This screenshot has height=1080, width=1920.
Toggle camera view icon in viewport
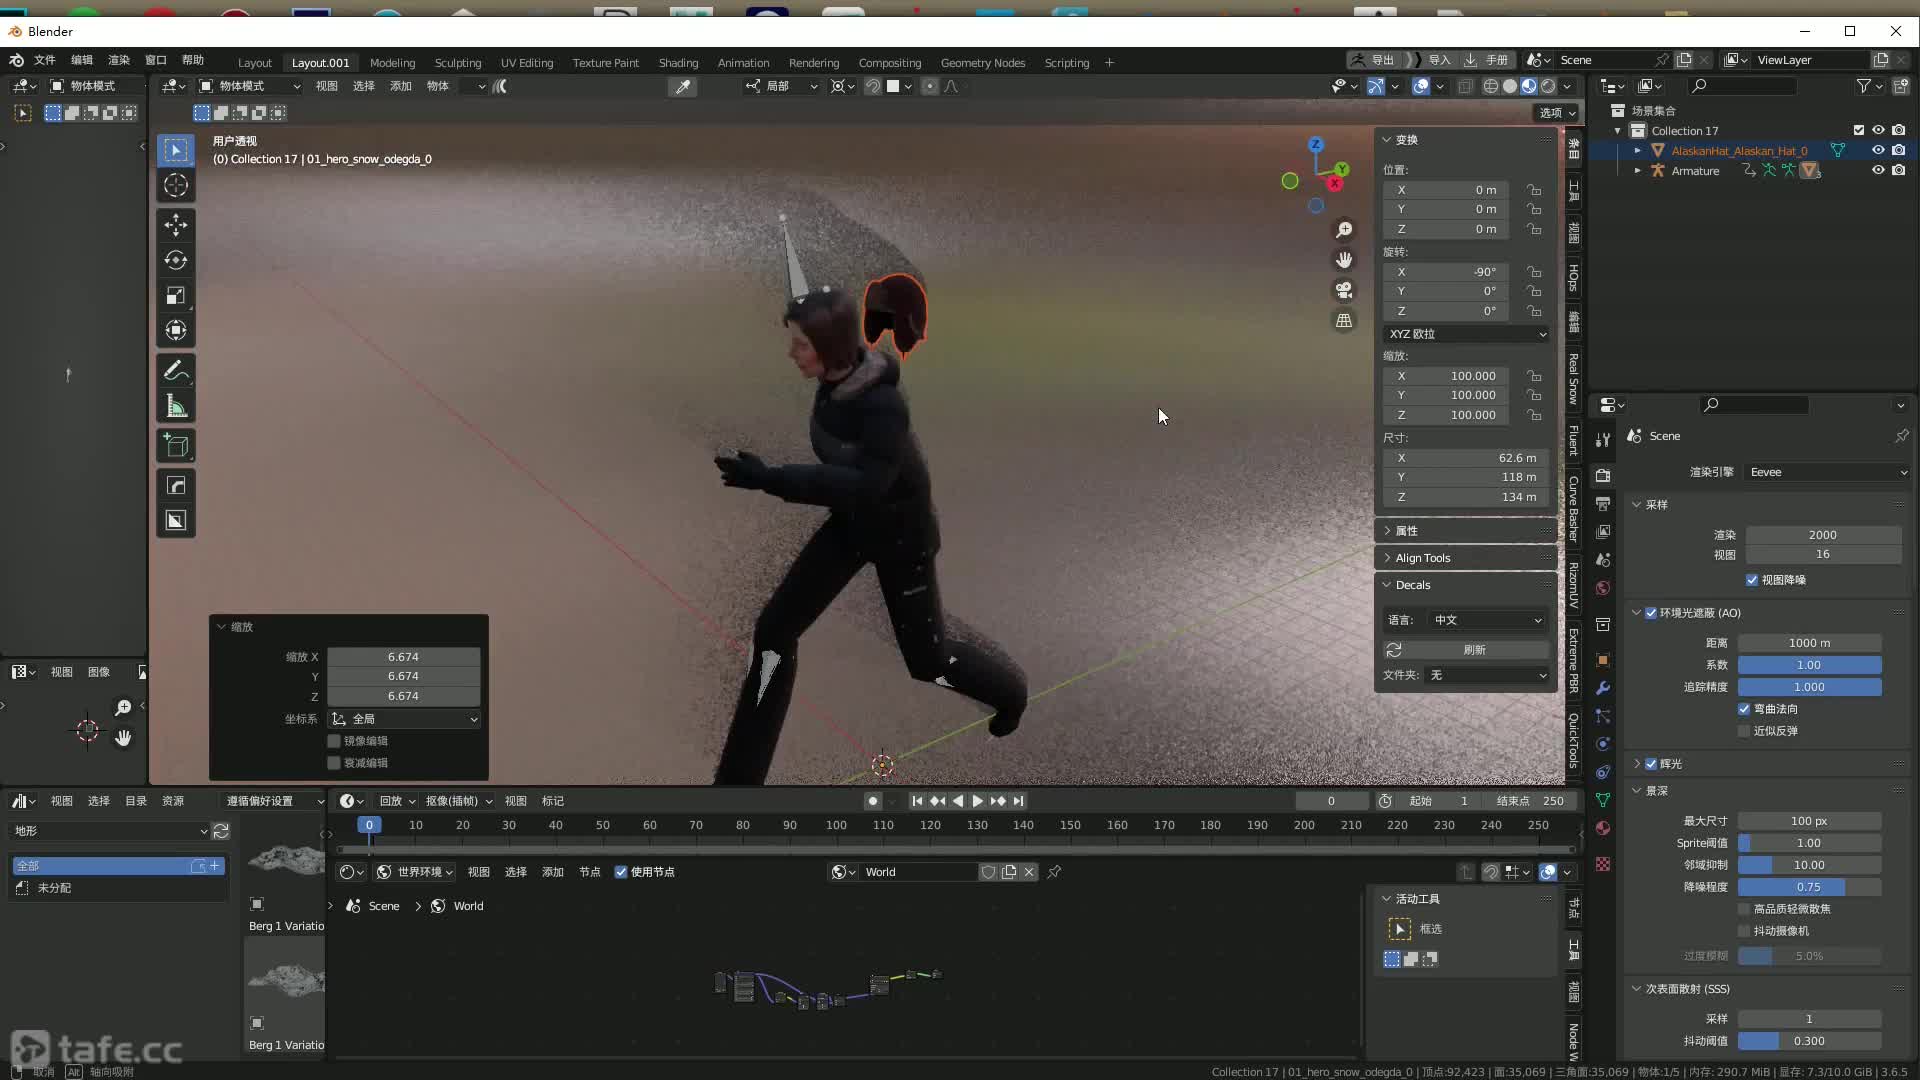tap(1344, 290)
